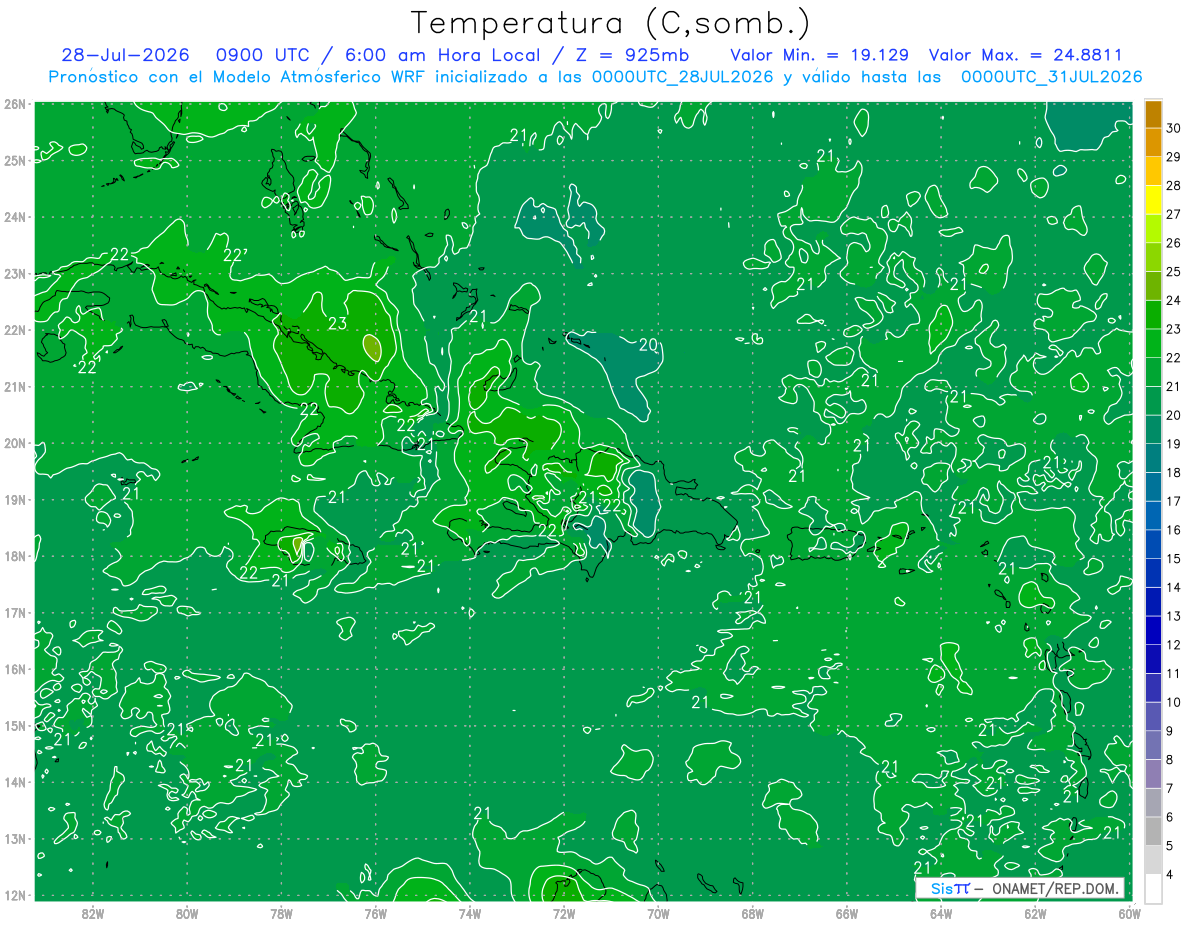Click the teal swatch between 18 and 19
This screenshot has height=927, width=1200.
(1153, 458)
